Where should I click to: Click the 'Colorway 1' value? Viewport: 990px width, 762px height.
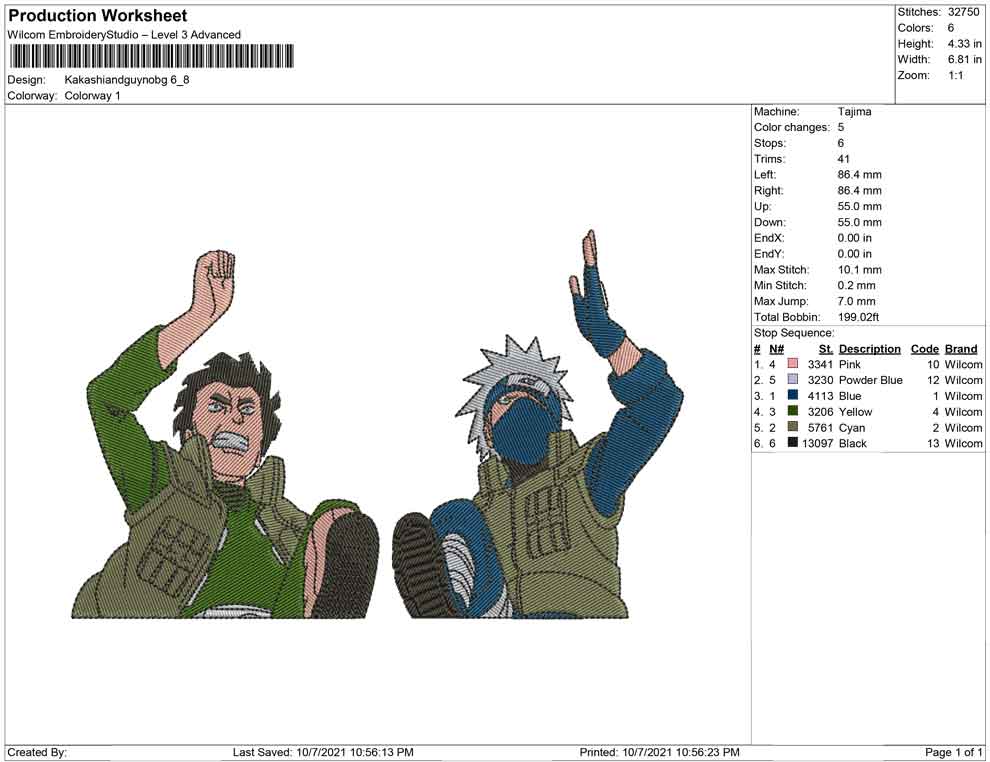92,96
